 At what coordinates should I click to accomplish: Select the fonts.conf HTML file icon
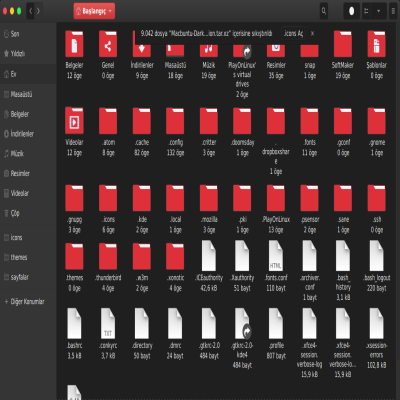point(276,256)
